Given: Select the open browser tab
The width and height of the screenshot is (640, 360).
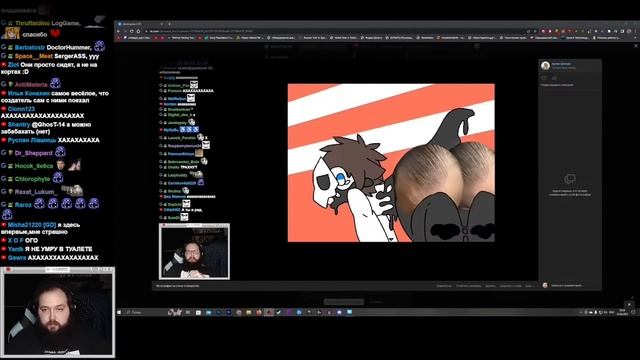Looking at the screenshot, I should coord(140,24).
